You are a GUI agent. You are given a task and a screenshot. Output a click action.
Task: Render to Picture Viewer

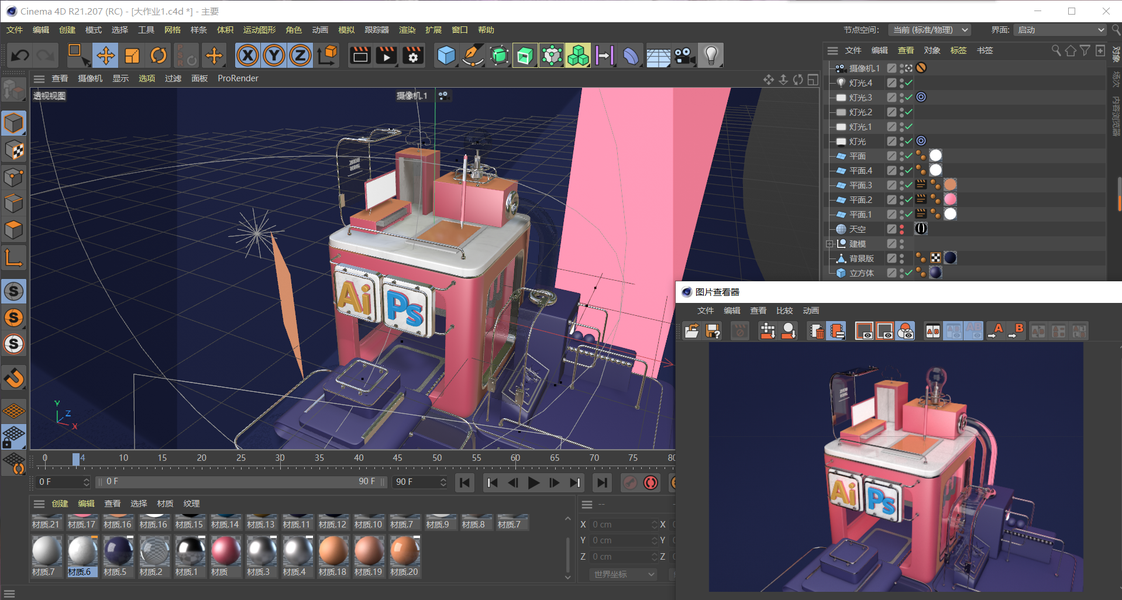386,55
